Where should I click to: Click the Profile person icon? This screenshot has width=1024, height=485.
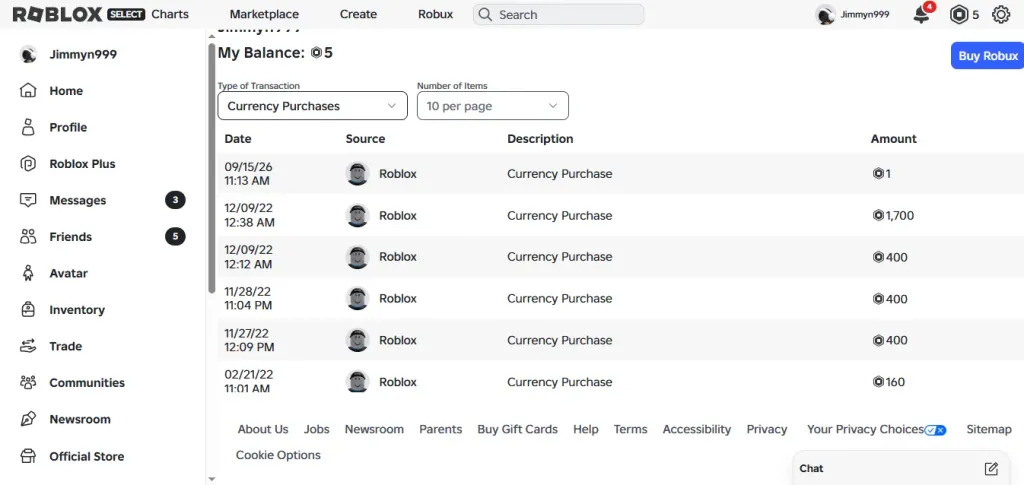point(28,127)
